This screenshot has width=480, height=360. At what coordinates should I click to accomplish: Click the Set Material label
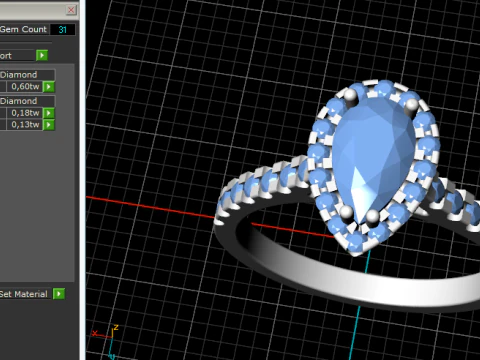[24, 294]
